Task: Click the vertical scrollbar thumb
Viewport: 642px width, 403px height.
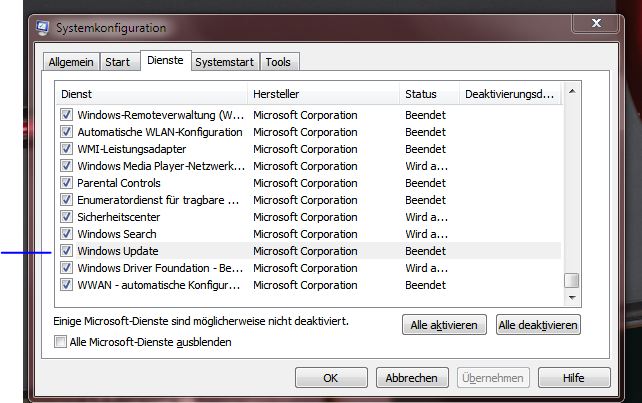Action: click(x=572, y=281)
